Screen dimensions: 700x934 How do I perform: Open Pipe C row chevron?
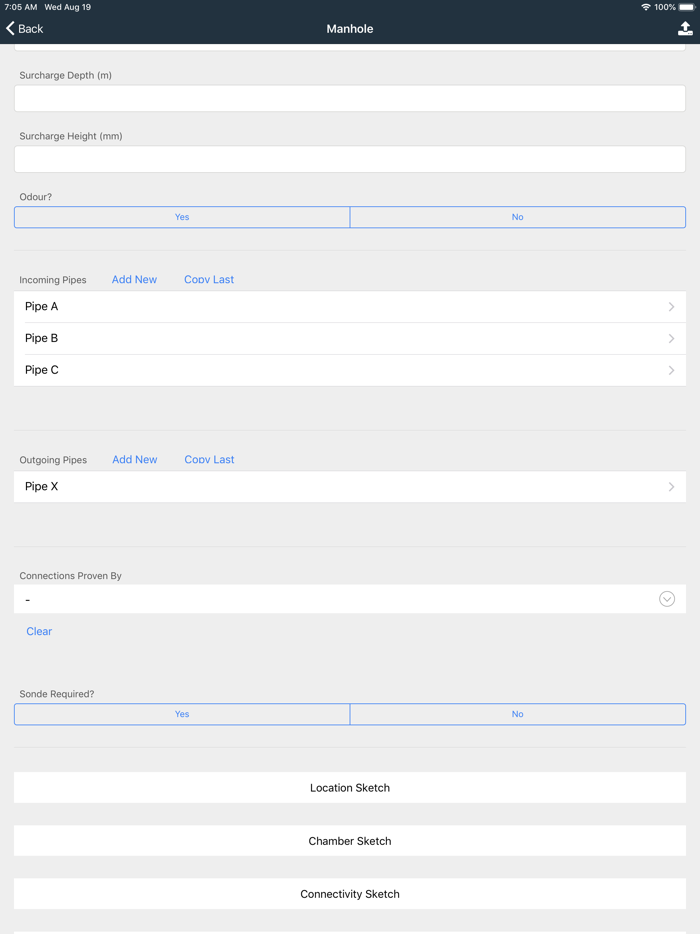tap(671, 370)
